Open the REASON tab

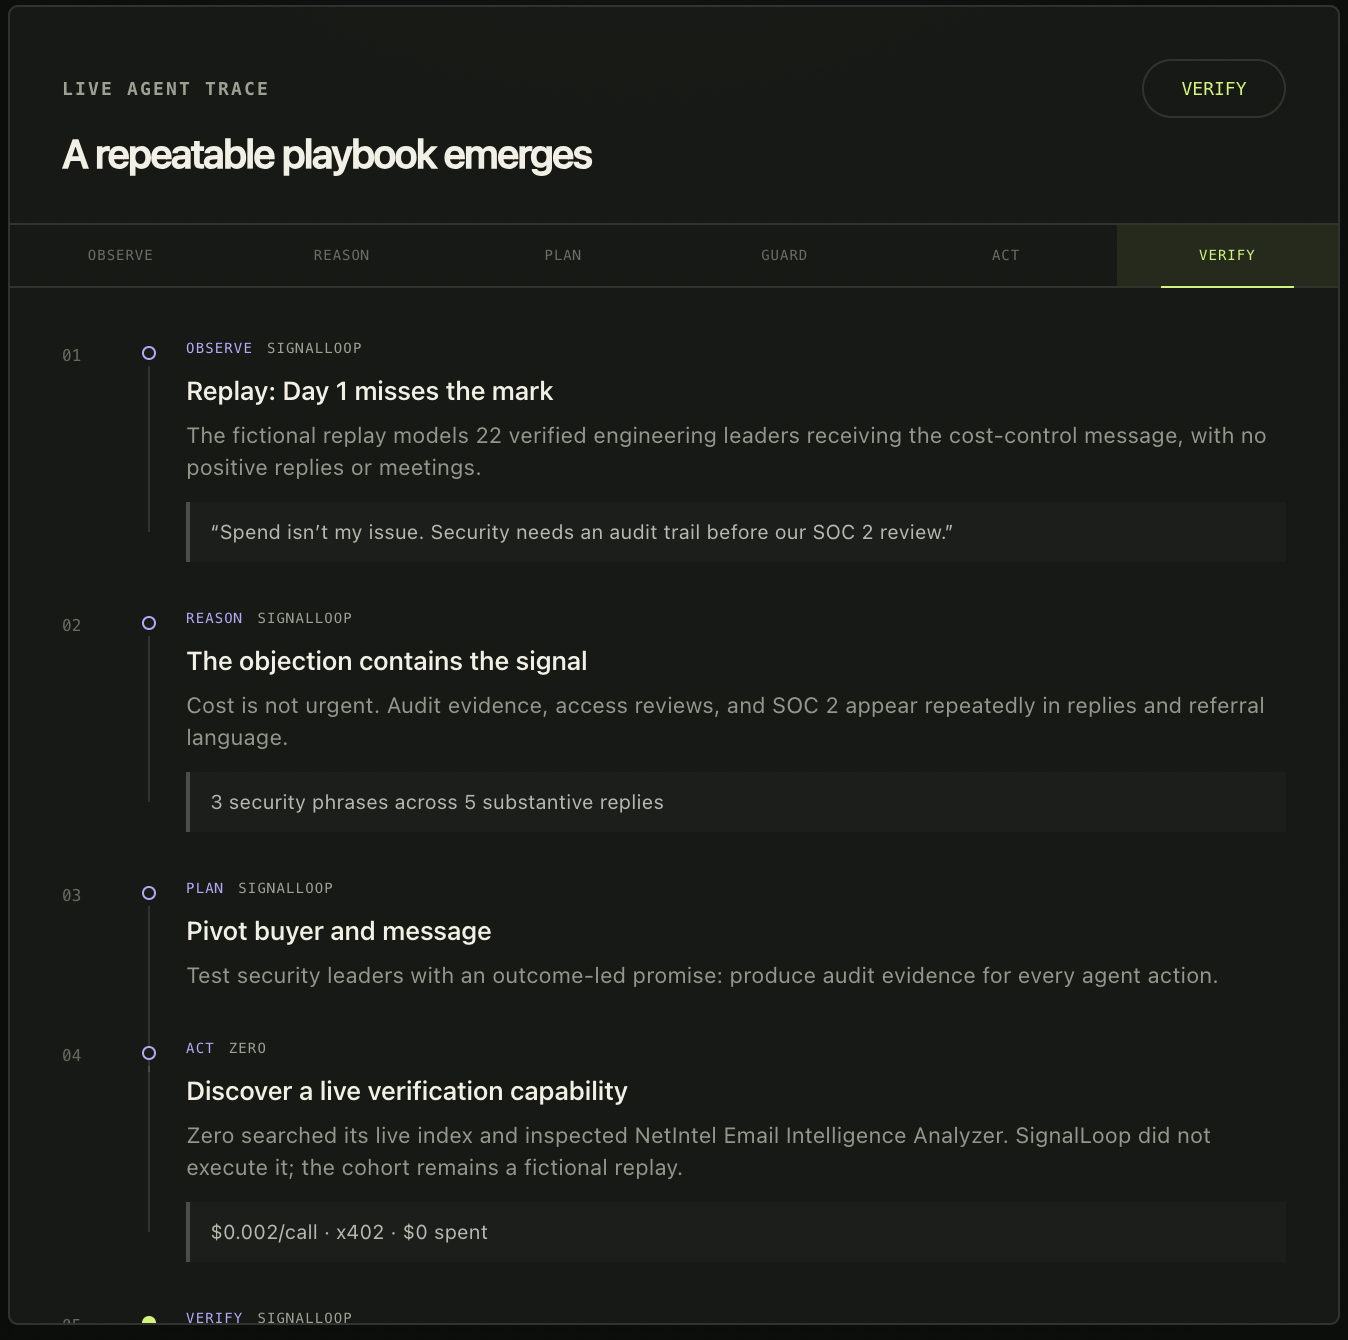click(x=341, y=256)
